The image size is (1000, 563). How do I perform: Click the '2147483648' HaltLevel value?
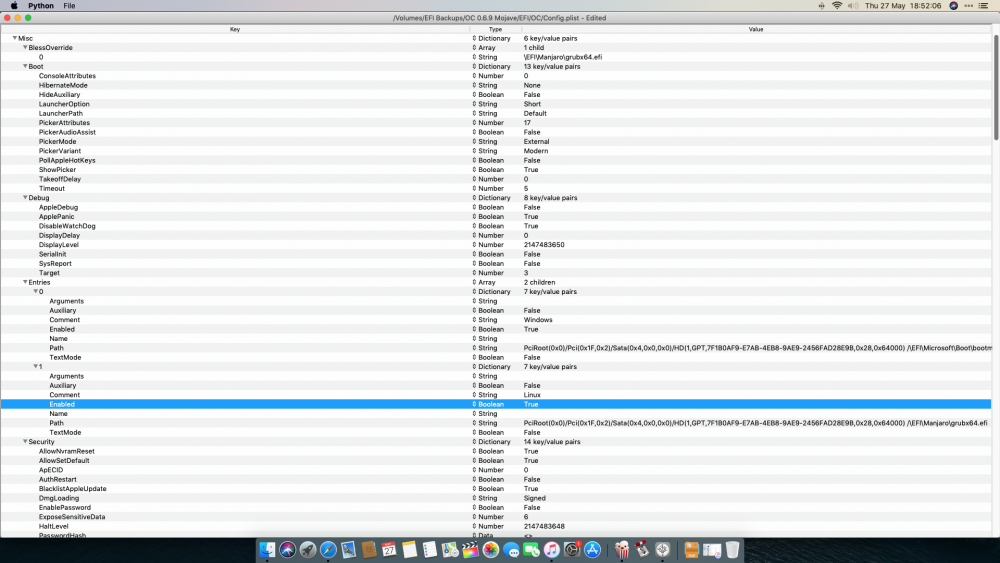click(x=544, y=526)
